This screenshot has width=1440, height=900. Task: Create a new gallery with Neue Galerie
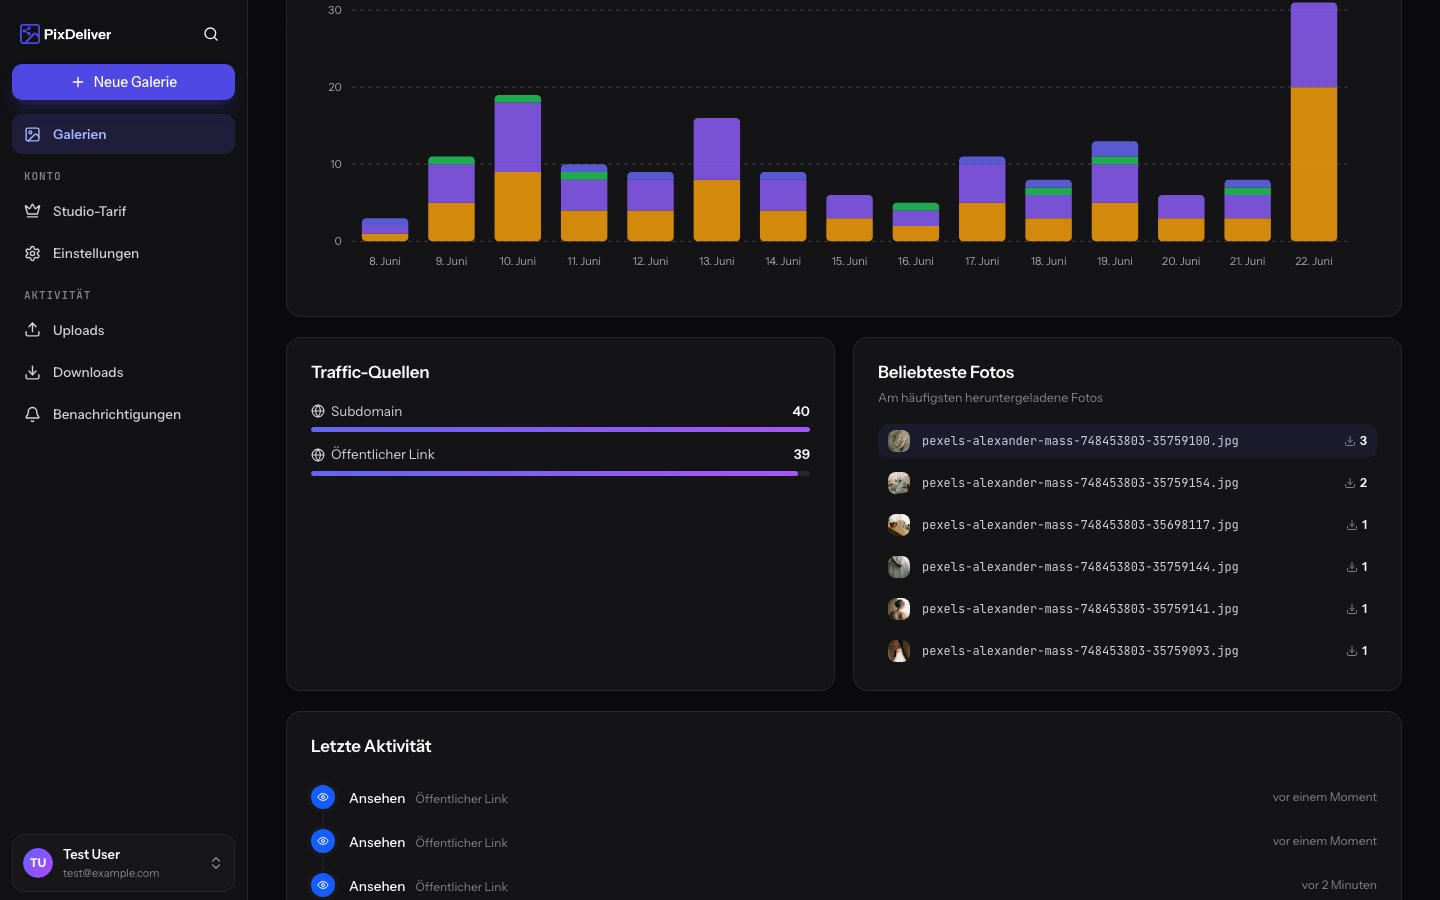123,82
